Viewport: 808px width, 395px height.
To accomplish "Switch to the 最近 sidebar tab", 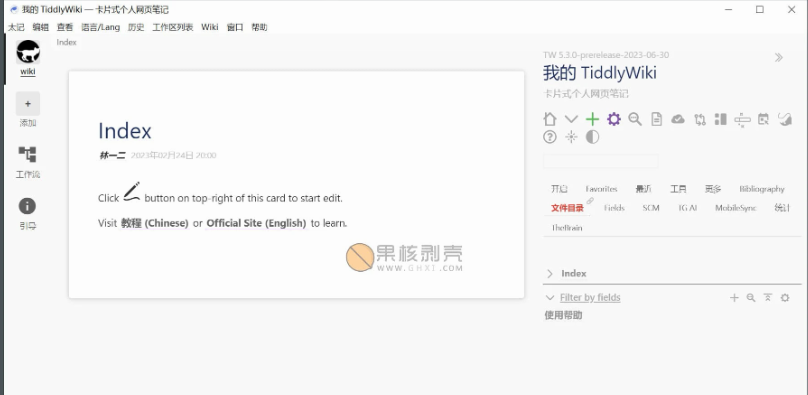I will tap(643, 189).
